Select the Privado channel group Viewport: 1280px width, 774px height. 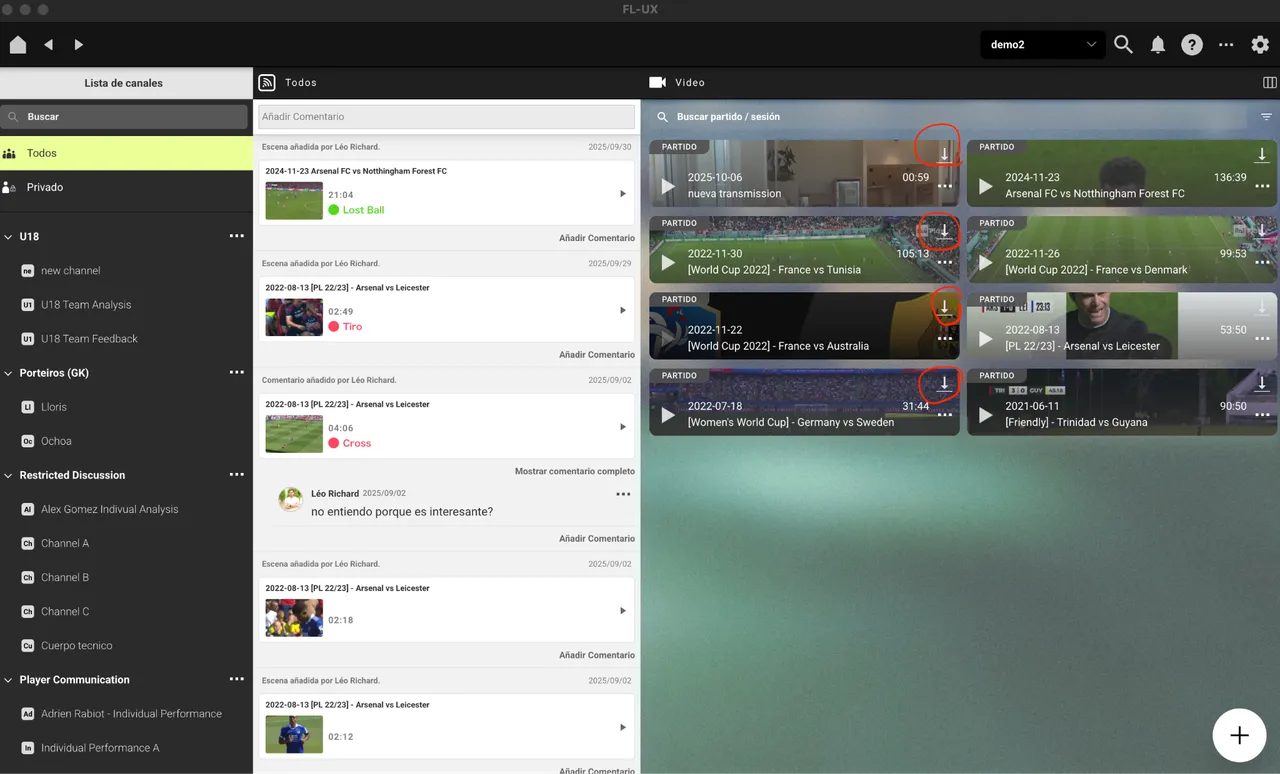pos(126,187)
